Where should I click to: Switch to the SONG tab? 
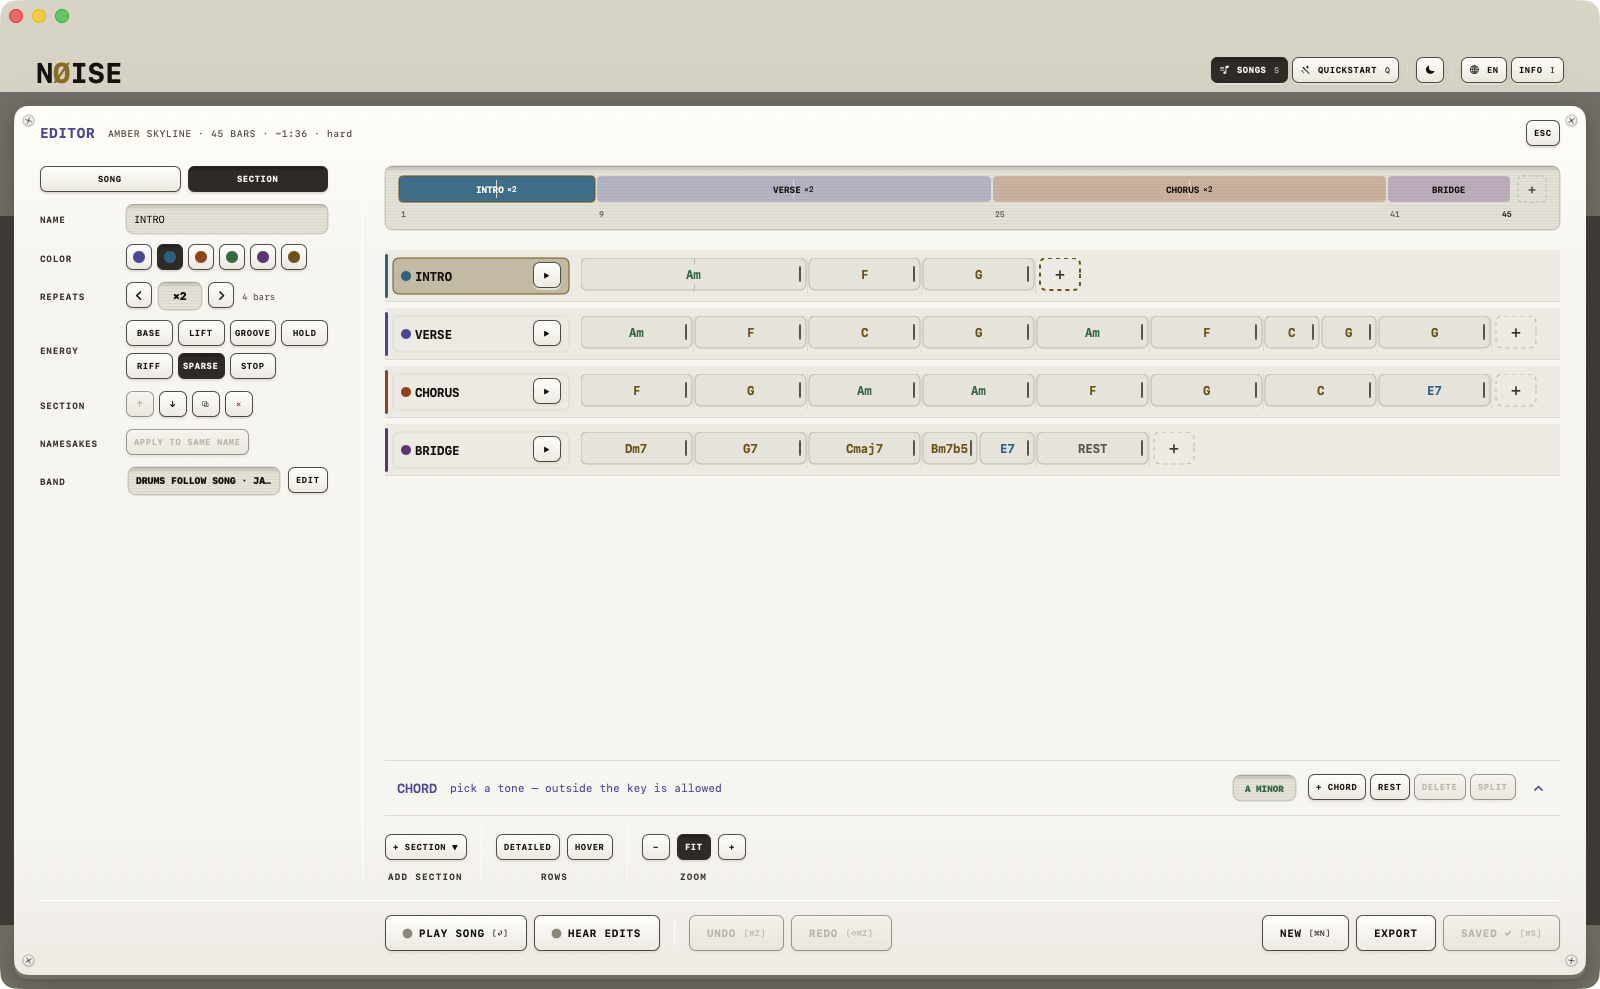pyautogui.click(x=110, y=179)
